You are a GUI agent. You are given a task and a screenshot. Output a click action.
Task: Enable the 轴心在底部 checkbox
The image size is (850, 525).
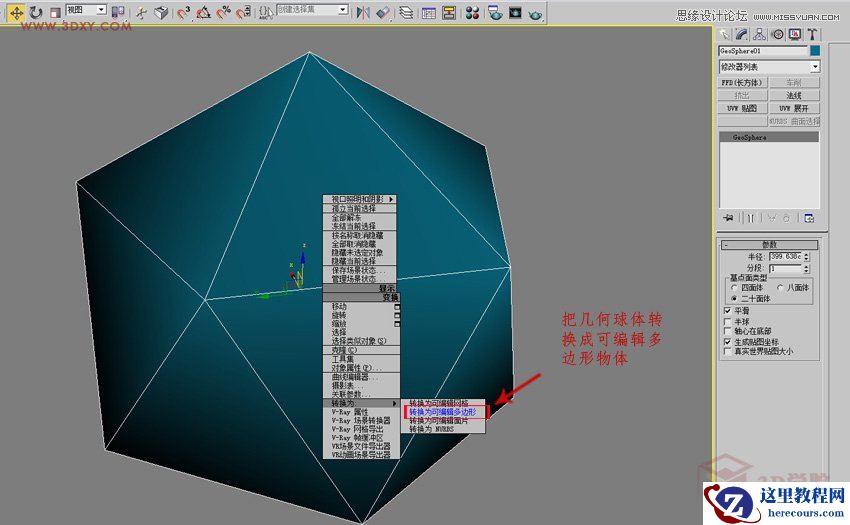[x=727, y=331]
